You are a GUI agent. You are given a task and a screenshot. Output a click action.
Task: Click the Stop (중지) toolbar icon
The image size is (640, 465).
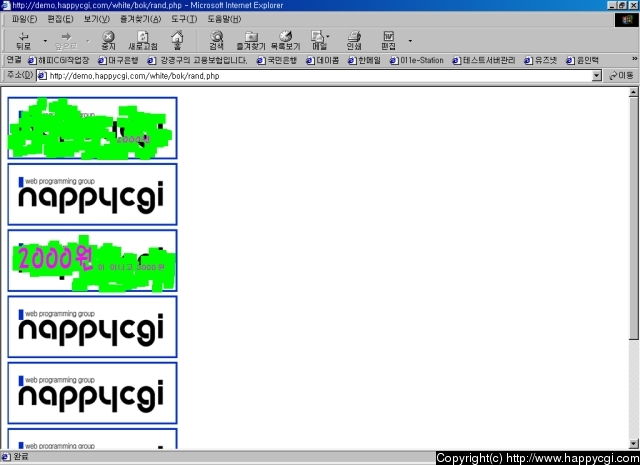pyautogui.click(x=108, y=41)
